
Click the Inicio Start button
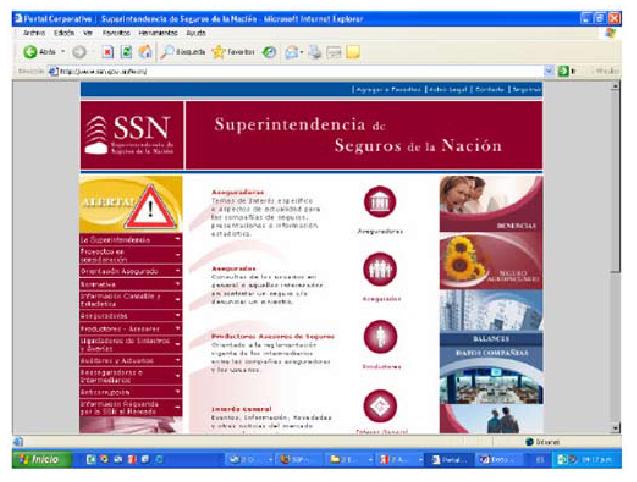pyautogui.click(x=41, y=459)
